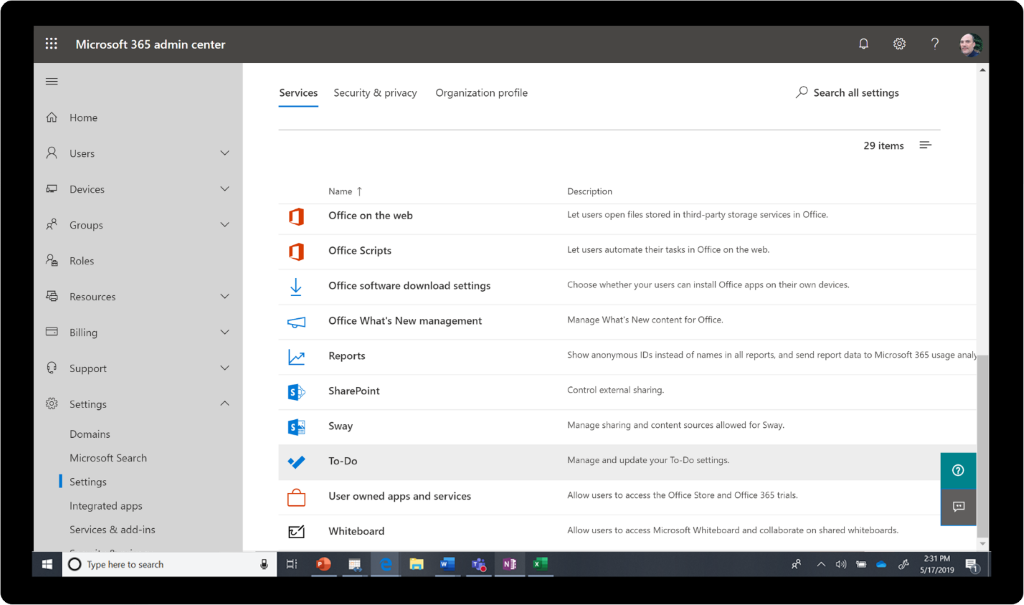1024x605 pixels.
Task: Click the Whiteboard service icon
Action: 295,531
